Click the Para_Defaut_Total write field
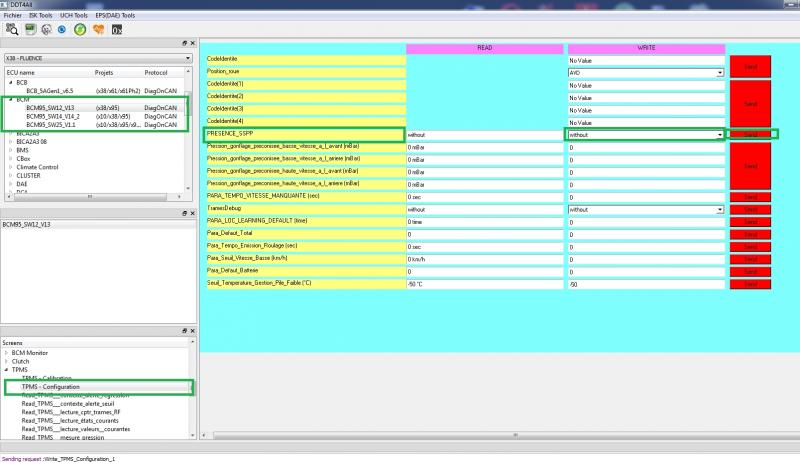 click(x=646, y=235)
